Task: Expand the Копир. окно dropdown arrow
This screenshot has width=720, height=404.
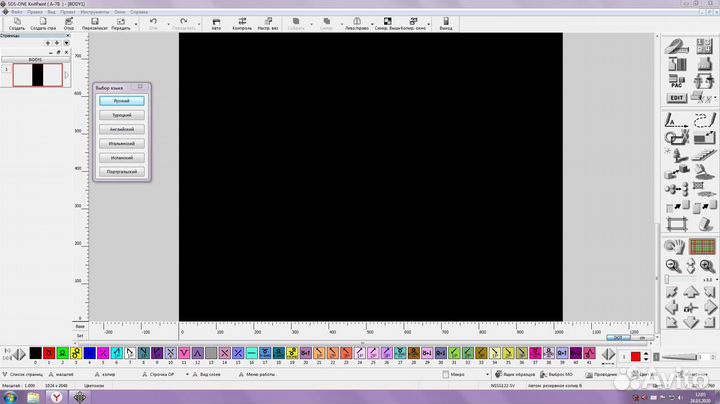Action: point(429,24)
